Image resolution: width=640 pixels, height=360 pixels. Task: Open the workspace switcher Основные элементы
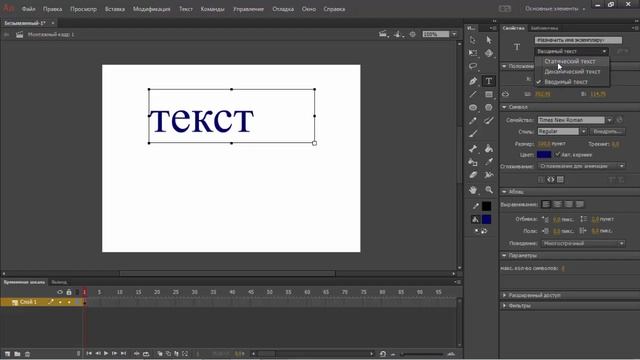554,9
